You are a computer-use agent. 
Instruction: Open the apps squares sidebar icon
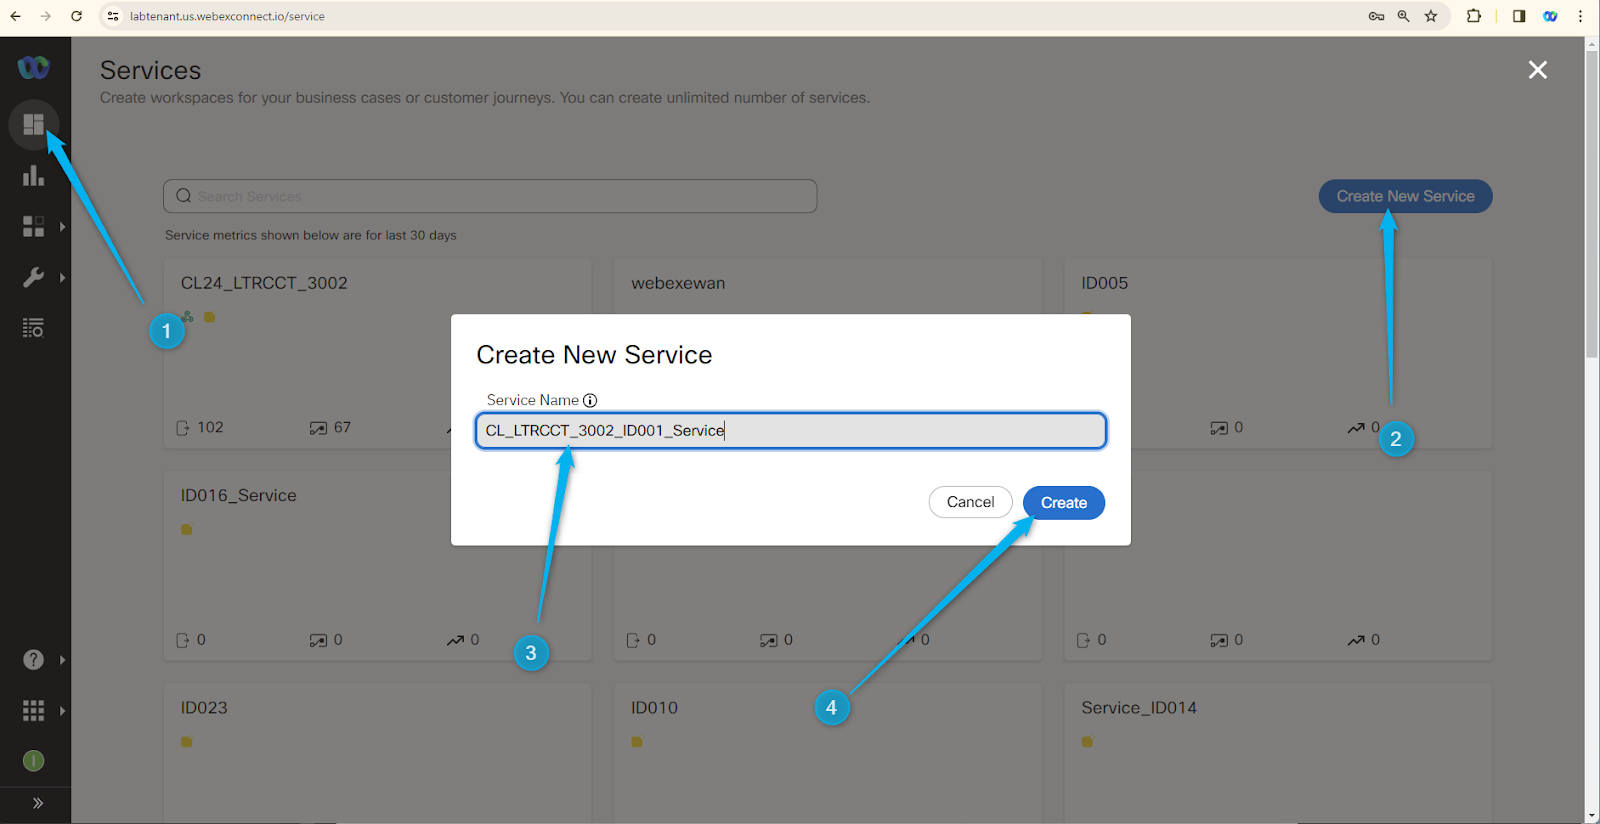[x=34, y=227]
